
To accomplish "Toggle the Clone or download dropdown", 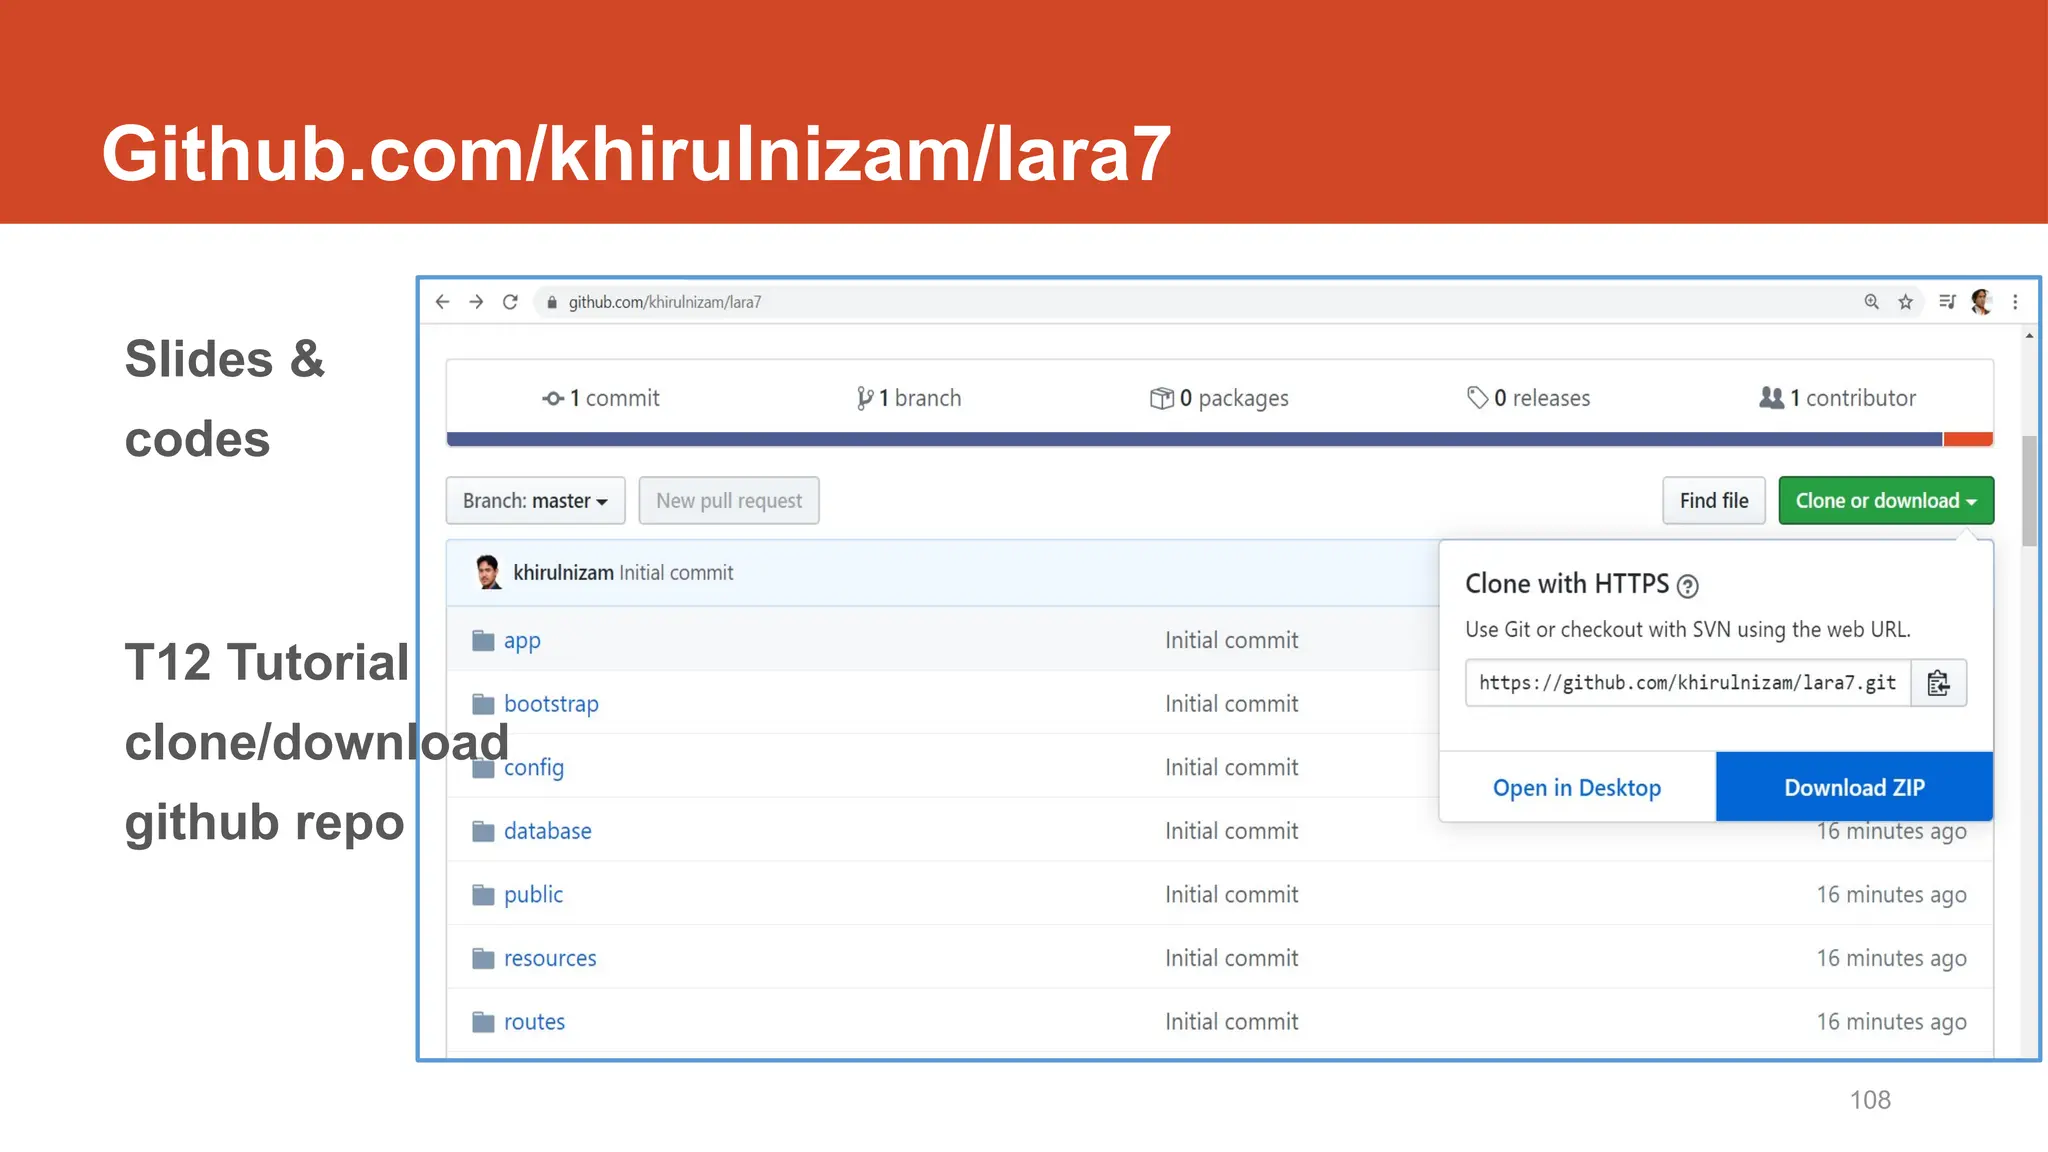I will [1886, 500].
